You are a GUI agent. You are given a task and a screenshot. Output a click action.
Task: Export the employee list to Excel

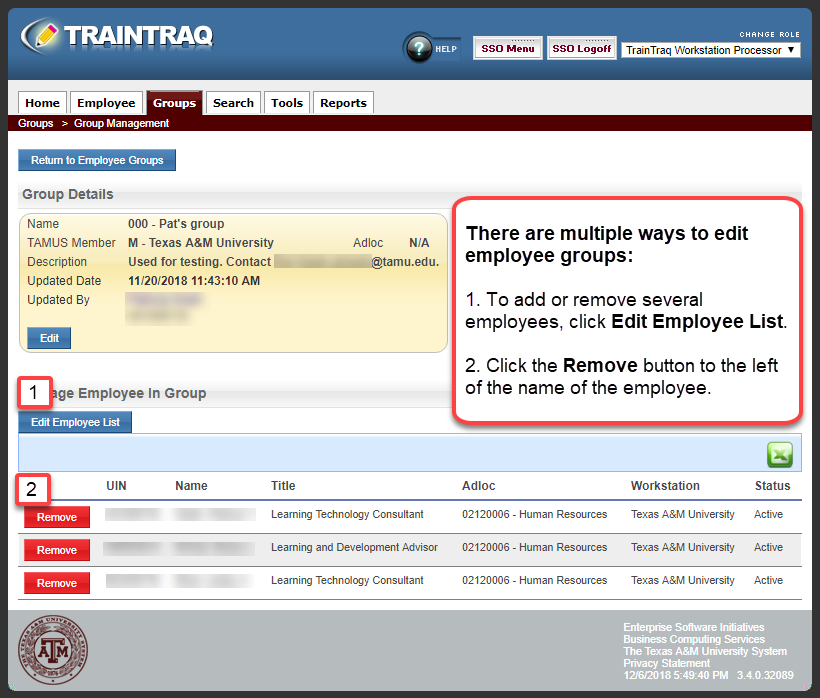(x=779, y=455)
